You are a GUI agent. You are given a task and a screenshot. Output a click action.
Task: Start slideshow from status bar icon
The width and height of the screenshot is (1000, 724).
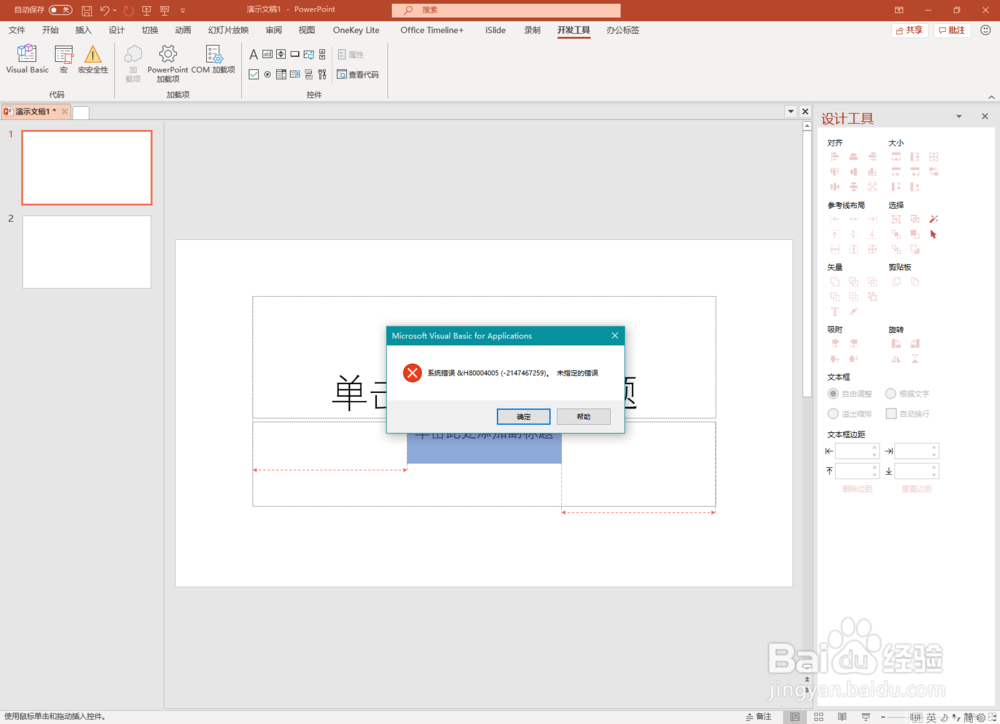point(865,717)
